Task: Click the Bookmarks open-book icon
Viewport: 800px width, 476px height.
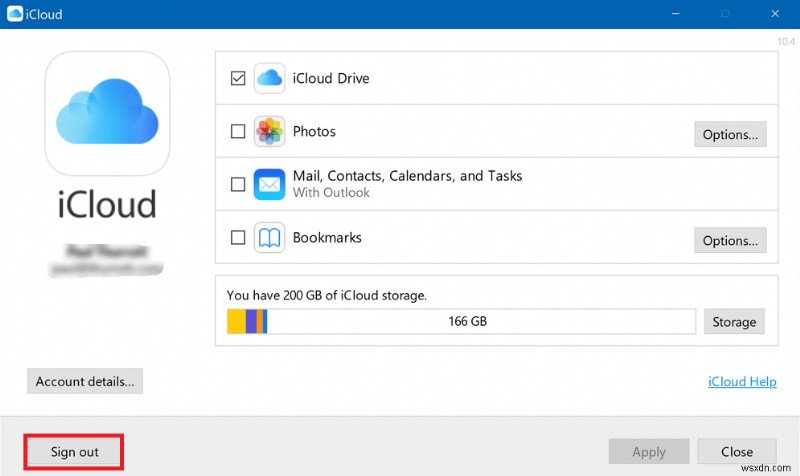Action: click(269, 237)
